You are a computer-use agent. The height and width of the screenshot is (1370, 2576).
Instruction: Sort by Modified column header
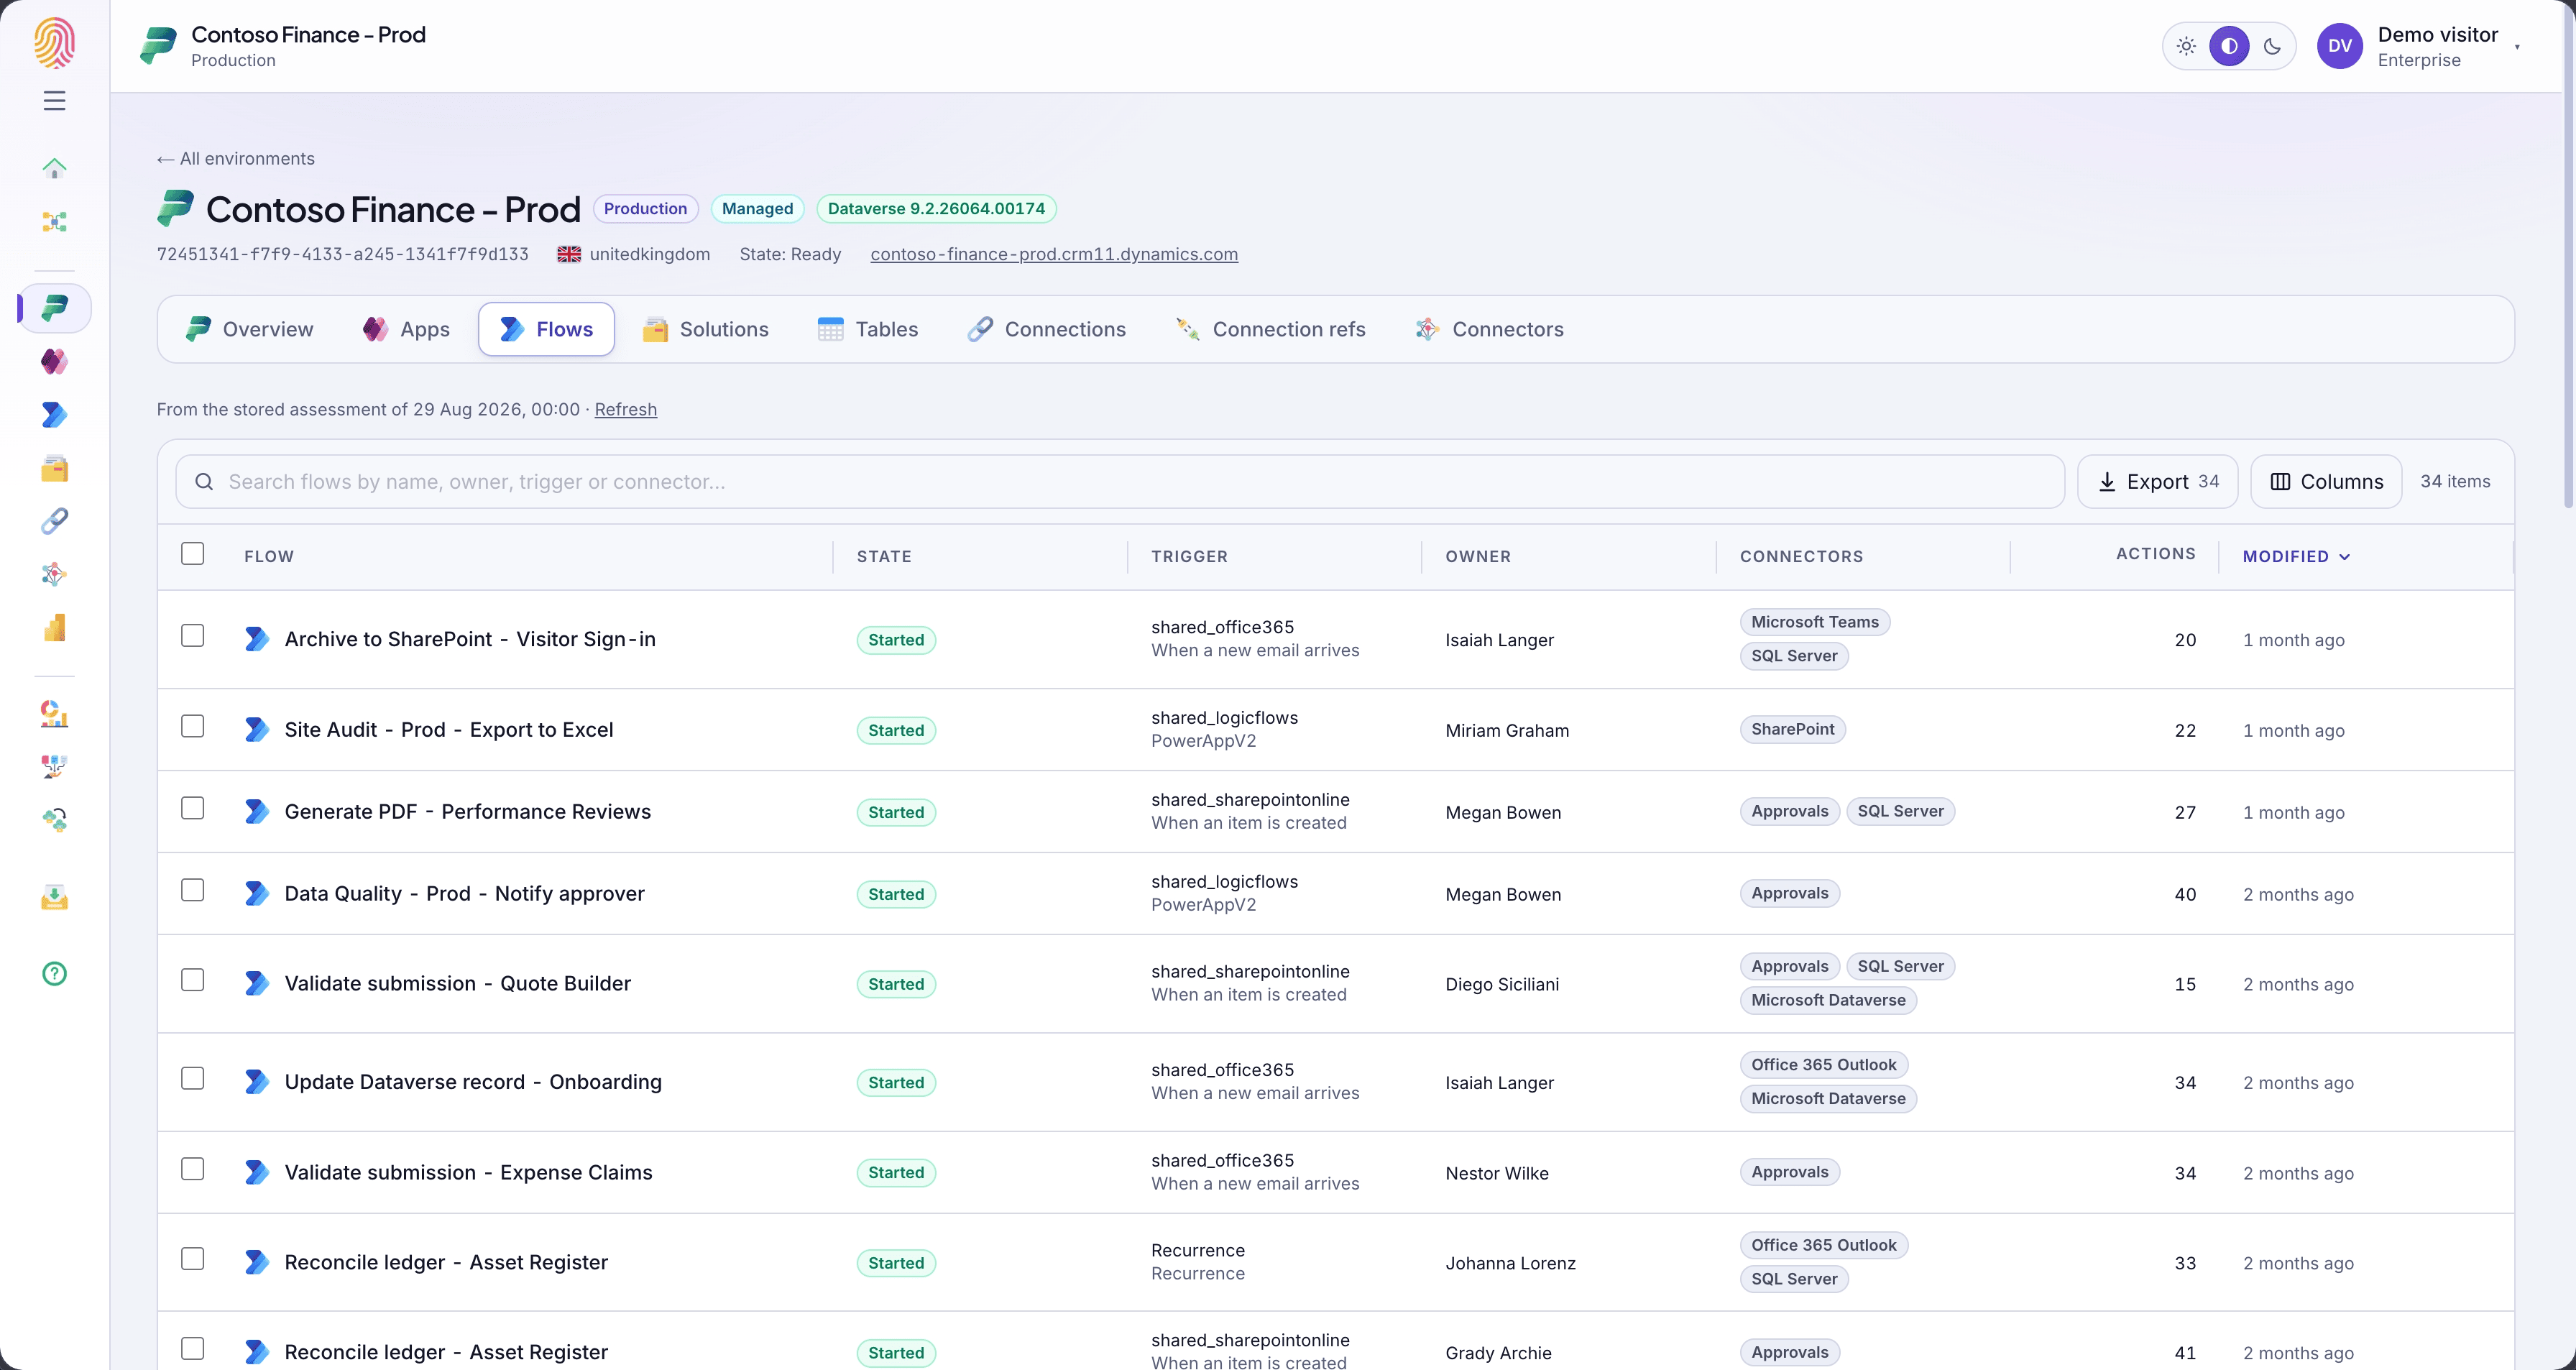click(x=2296, y=556)
